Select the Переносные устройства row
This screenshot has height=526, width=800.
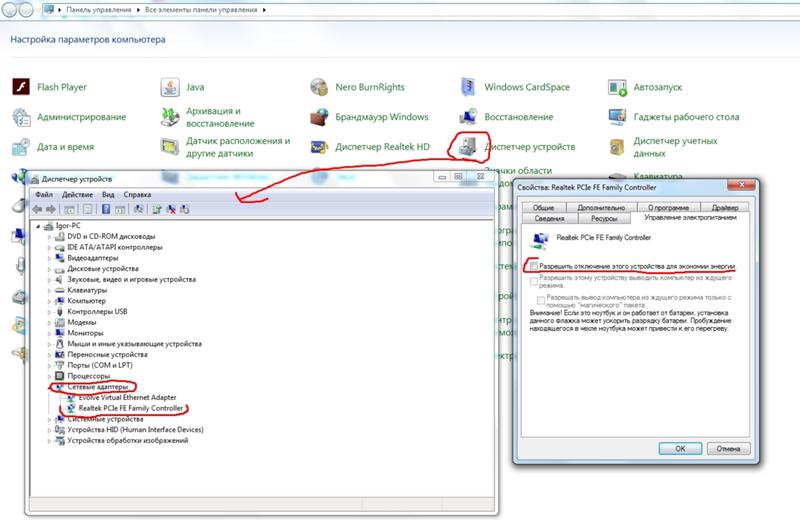coord(107,355)
